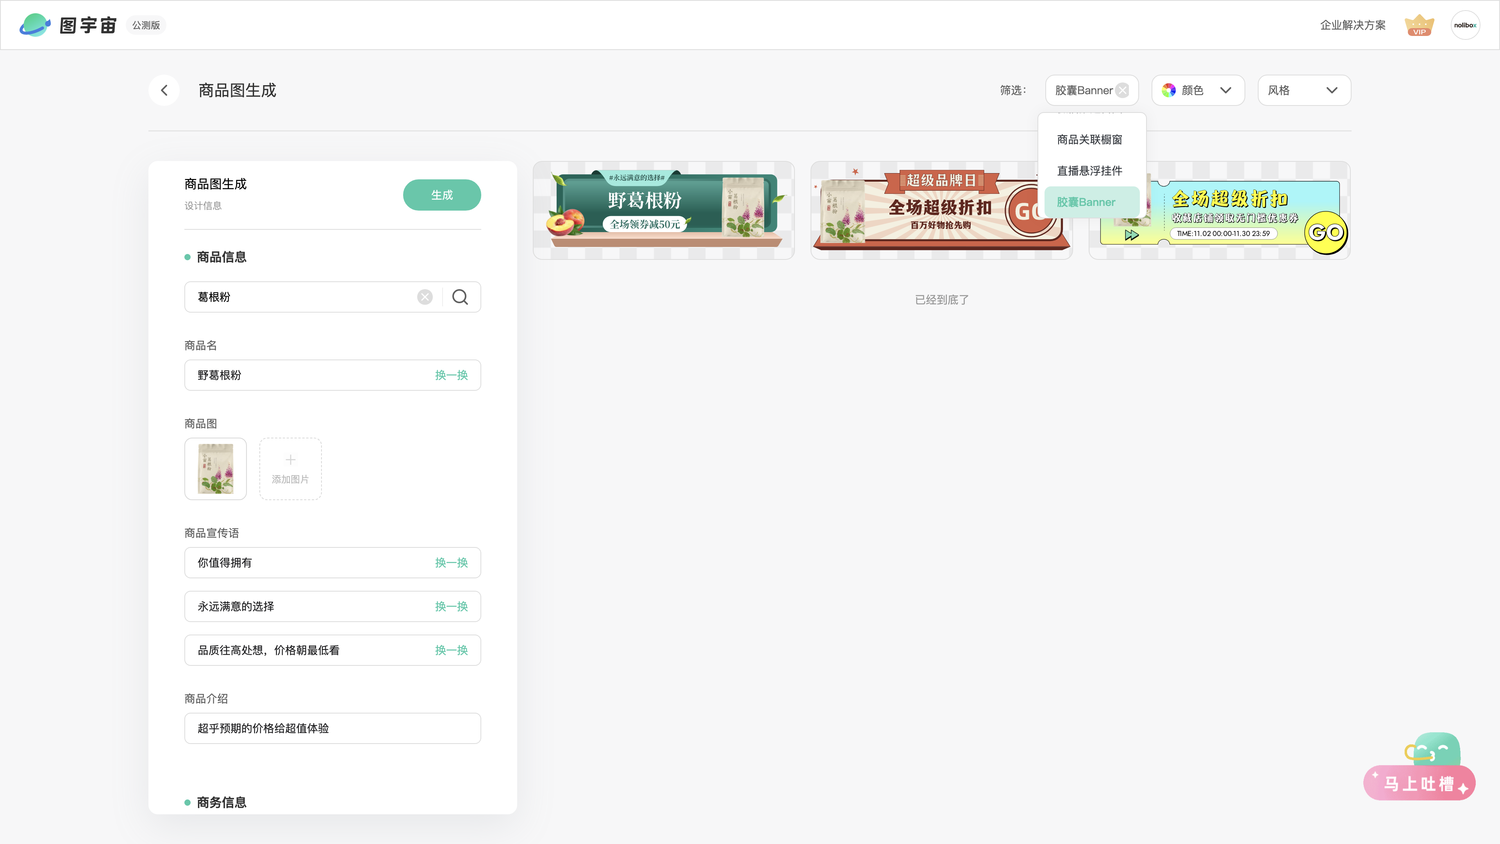Screen dimensions: 1500x844
Task: Click 换一换 next to 野葛根粉
Action: coord(451,375)
